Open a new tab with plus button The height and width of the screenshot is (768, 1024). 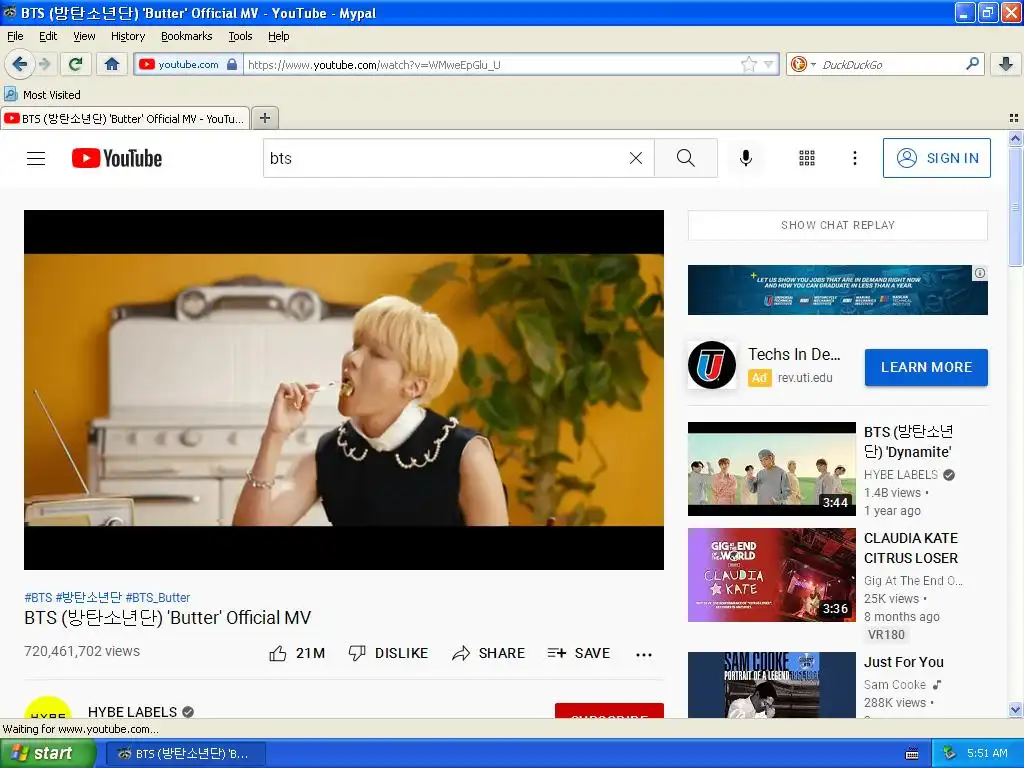[264, 118]
